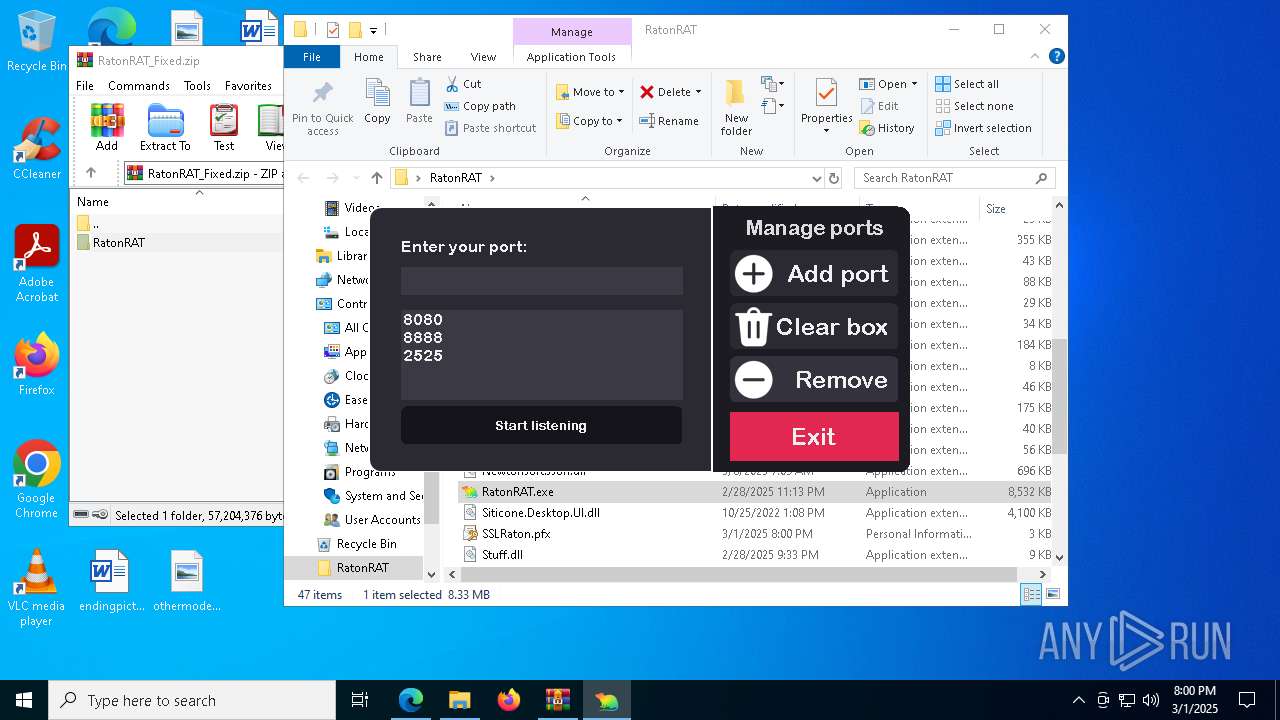
Task: Switch to the Share ribbon tab
Action: (x=427, y=57)
